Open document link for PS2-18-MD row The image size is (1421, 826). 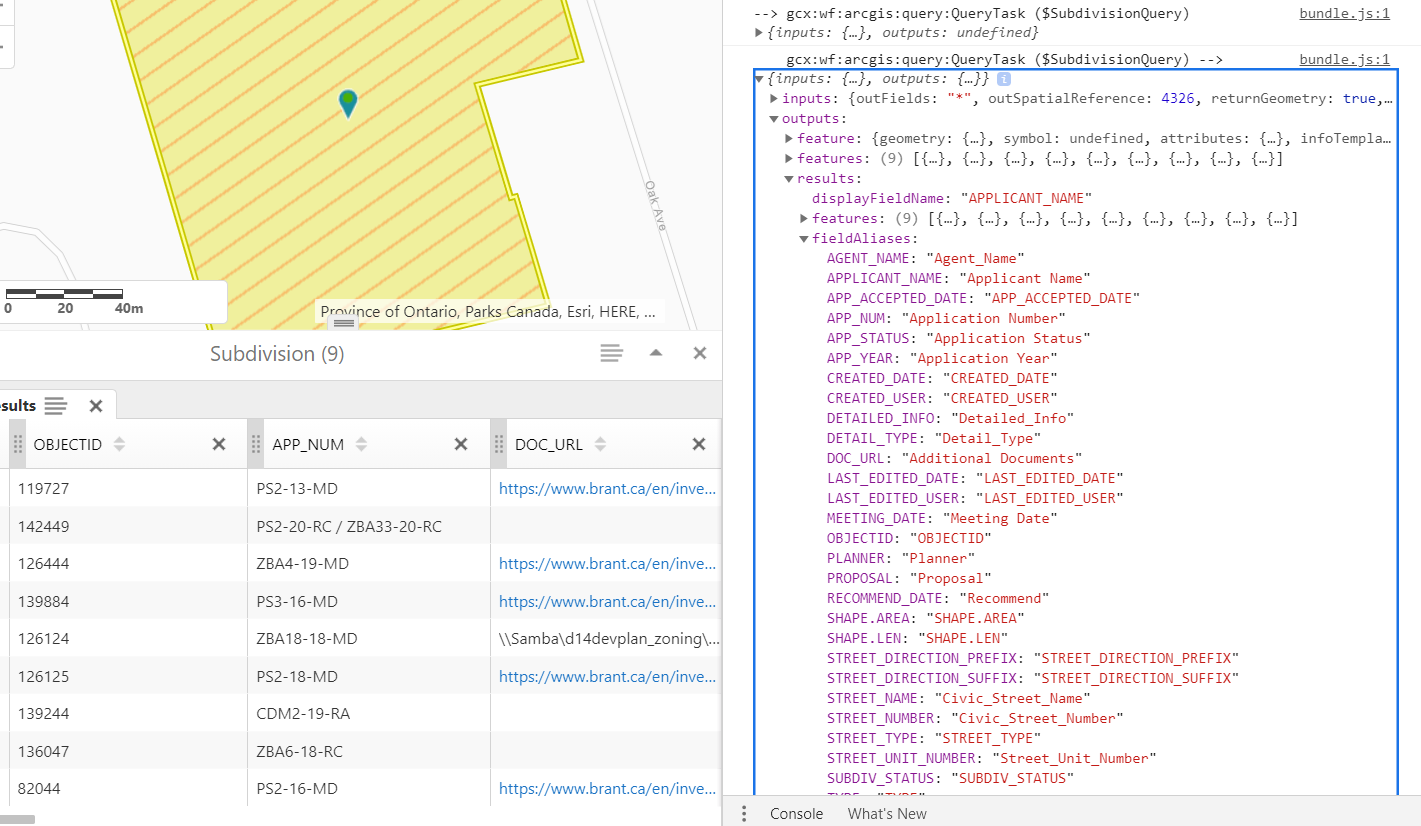pos(608,676)
